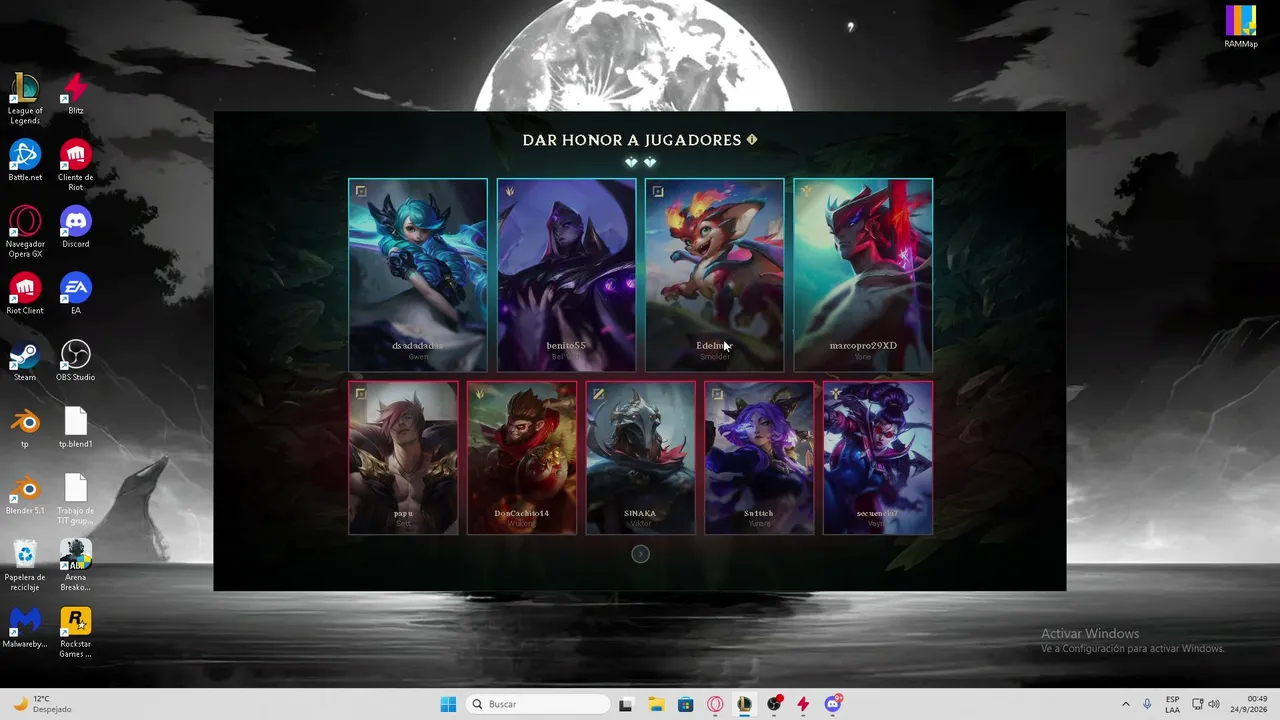Image resolution: width=1280 pixels, height=720 pixels.
Task: Click the honor info icon beside the title
Action: 752,140
